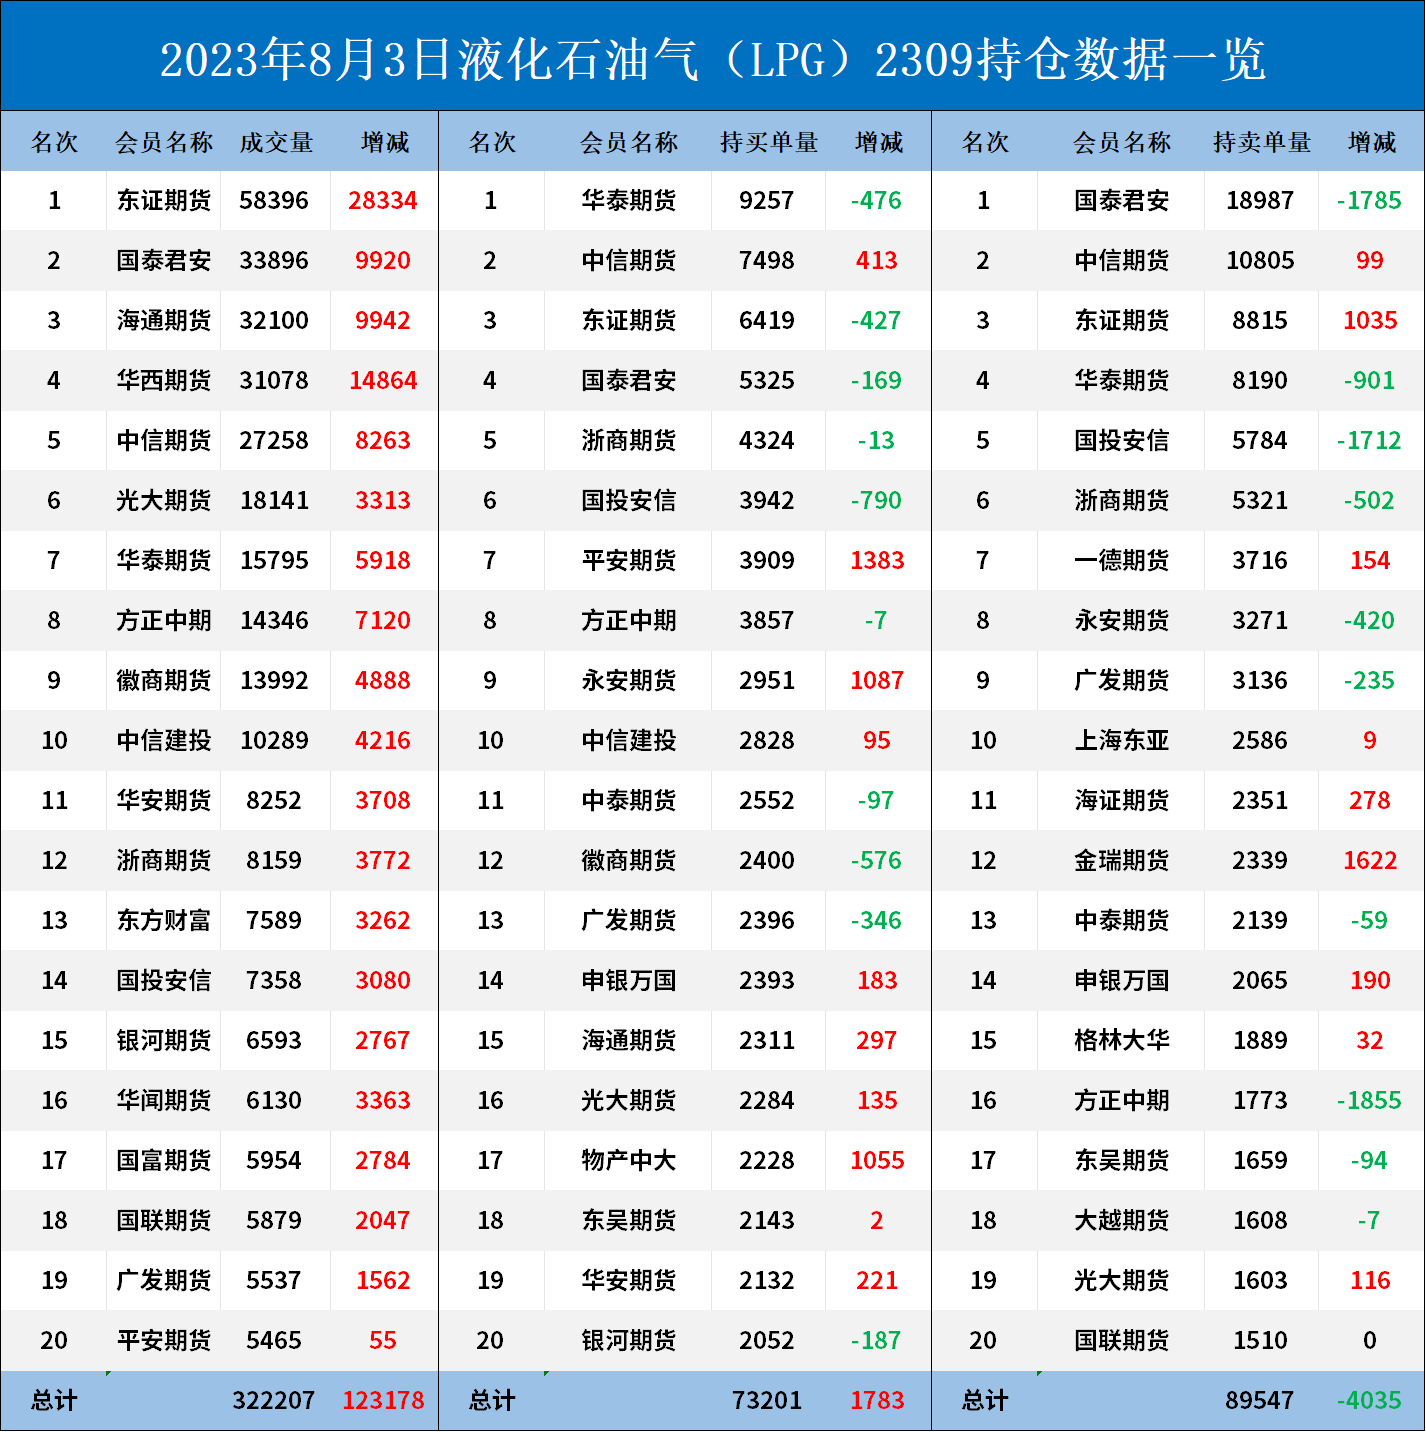Select the total change '123178'
The height and width of the screenshot is (1432, 1426).
pos(383,1401)
